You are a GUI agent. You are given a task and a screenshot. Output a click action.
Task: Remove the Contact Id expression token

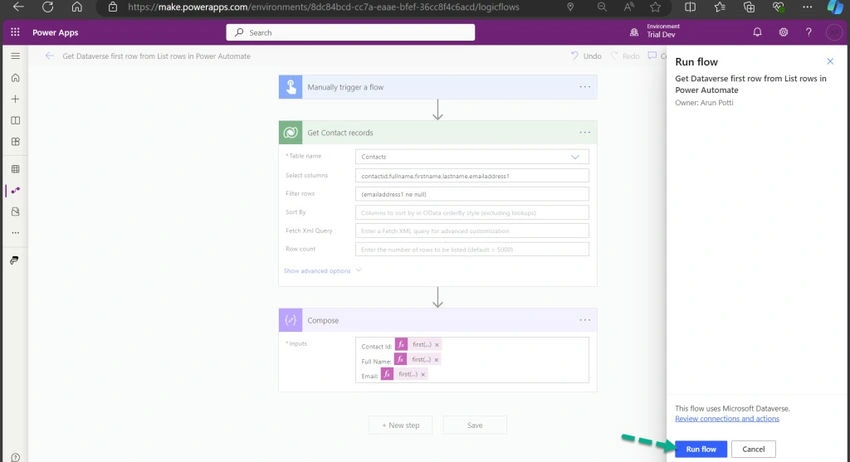point(437,345)
